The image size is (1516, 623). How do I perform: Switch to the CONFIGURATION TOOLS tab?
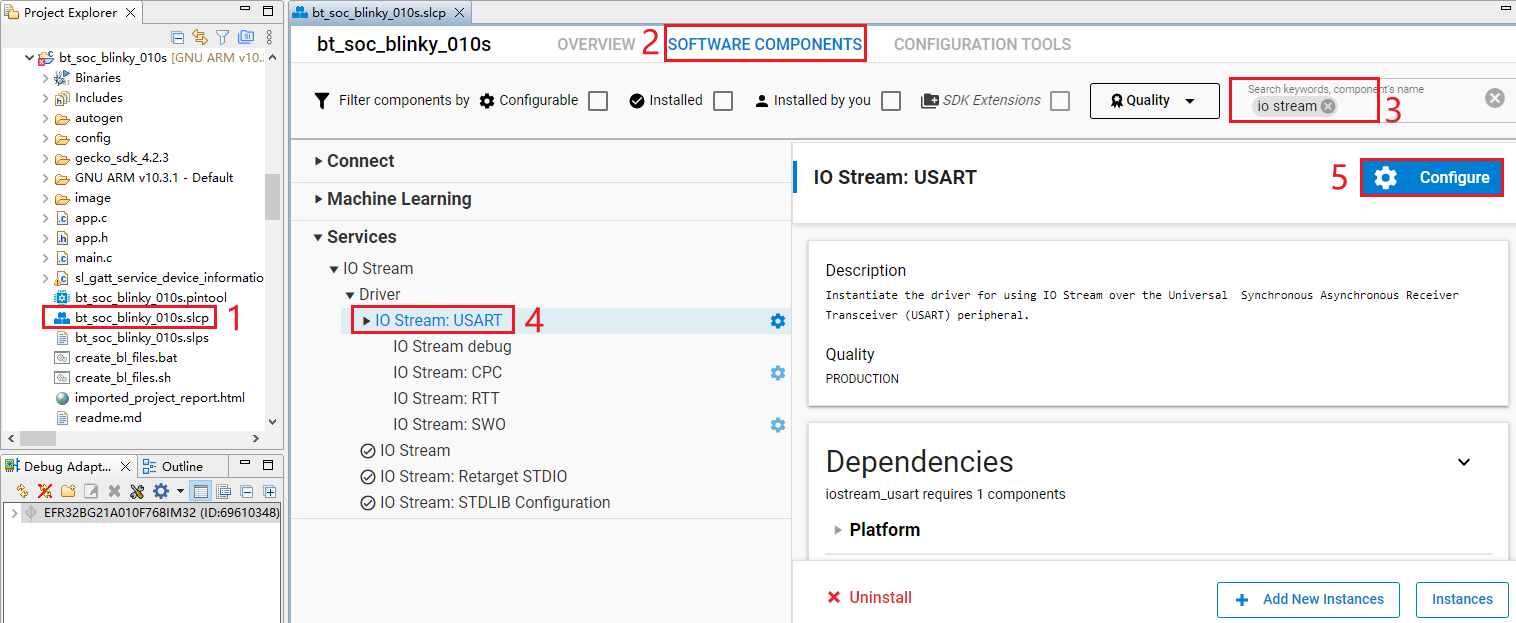[982, 45]
